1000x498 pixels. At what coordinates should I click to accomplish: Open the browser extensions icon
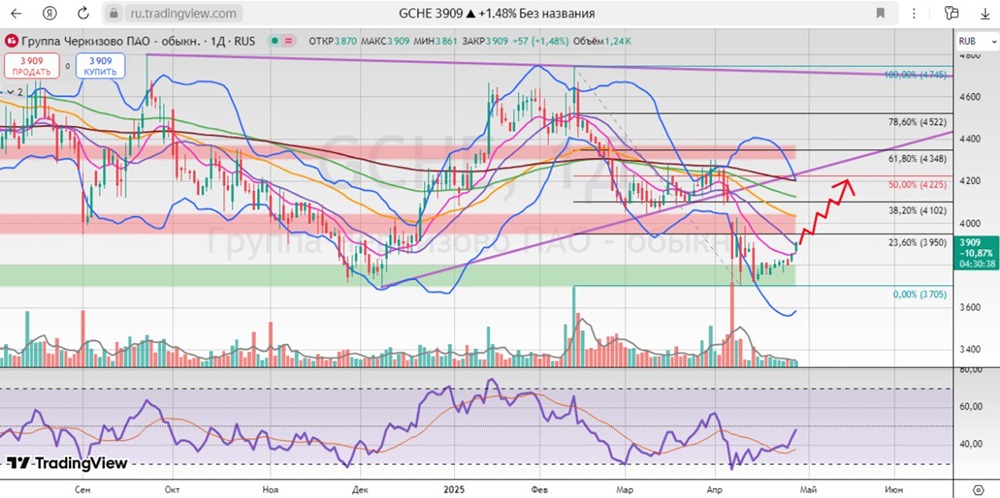click(x=952, y=13)
